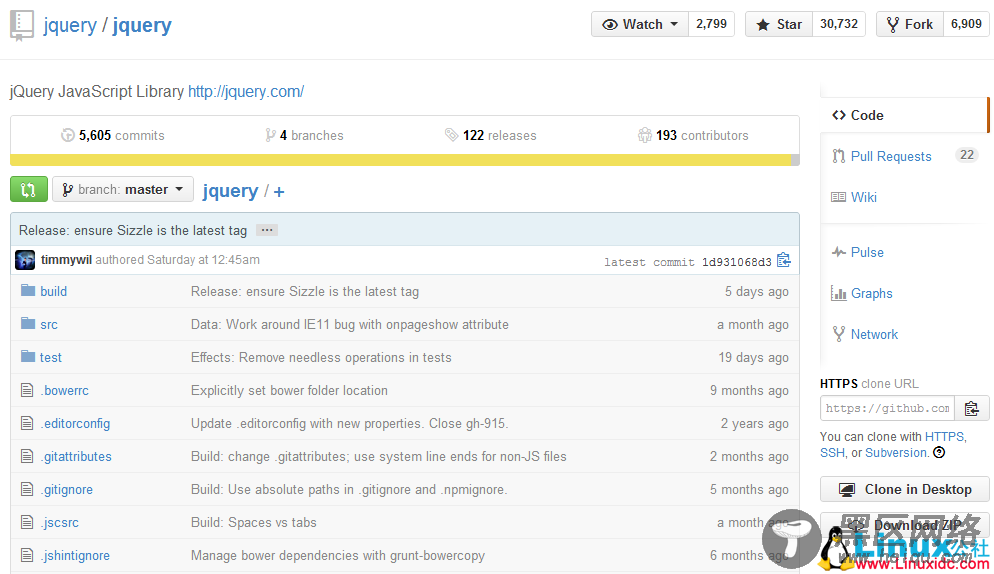Open commit 'Explicitly set bower folder location'
The width and height of the screenshot is (994, 574).
tap(289, 390)
